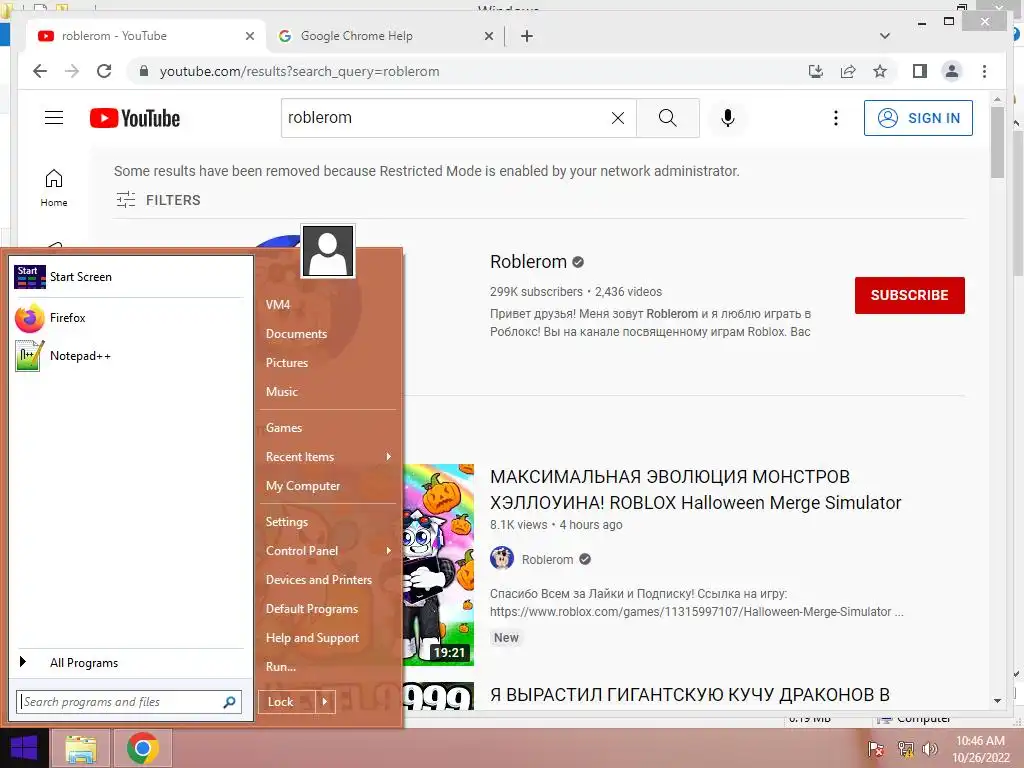Image resolution: width=1024 pixels, height=768 pixels.
Task: Go to Home in YouTube sidebar
Action: click(54, 188)
